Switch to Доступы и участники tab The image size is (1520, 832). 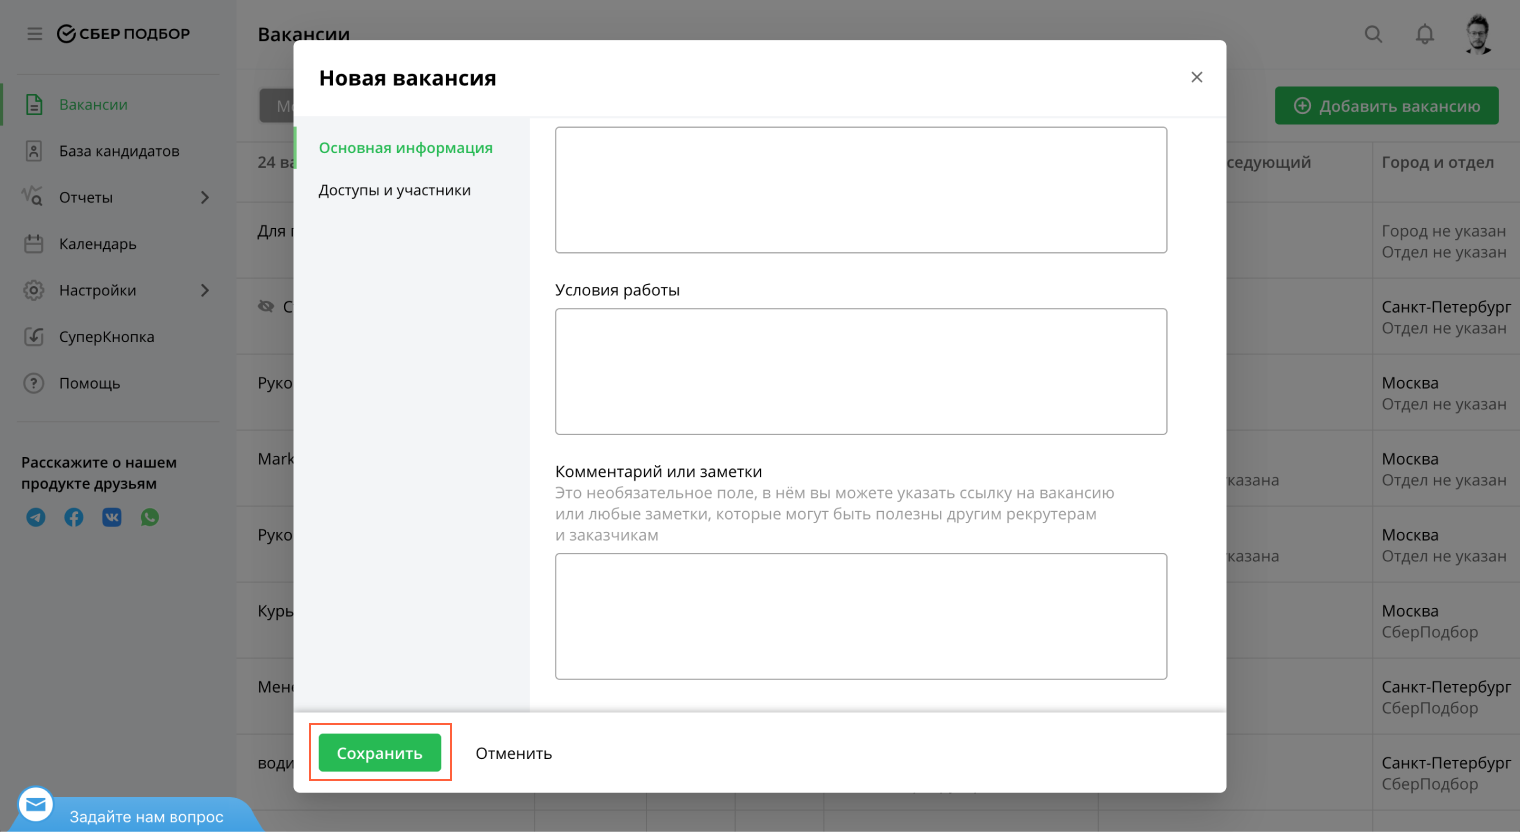click(x=394, y=190)
